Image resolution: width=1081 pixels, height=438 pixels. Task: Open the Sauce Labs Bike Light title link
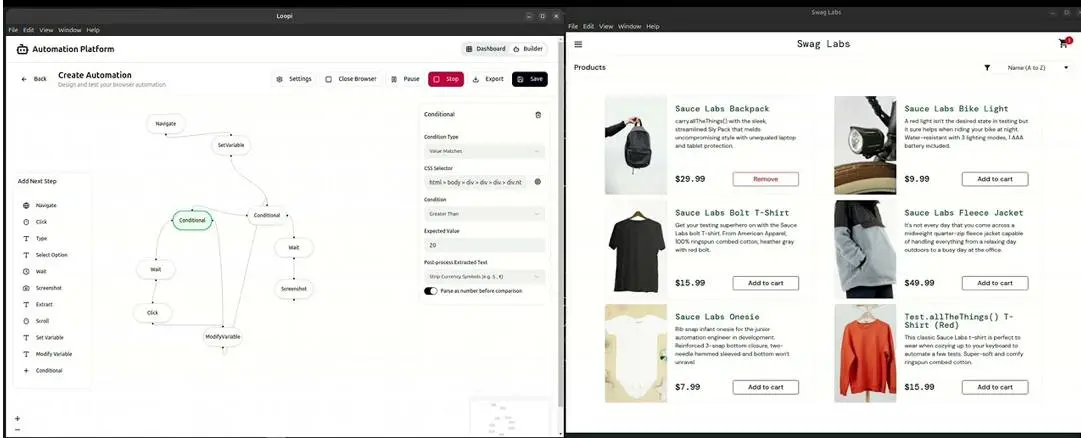click(956, 109)
